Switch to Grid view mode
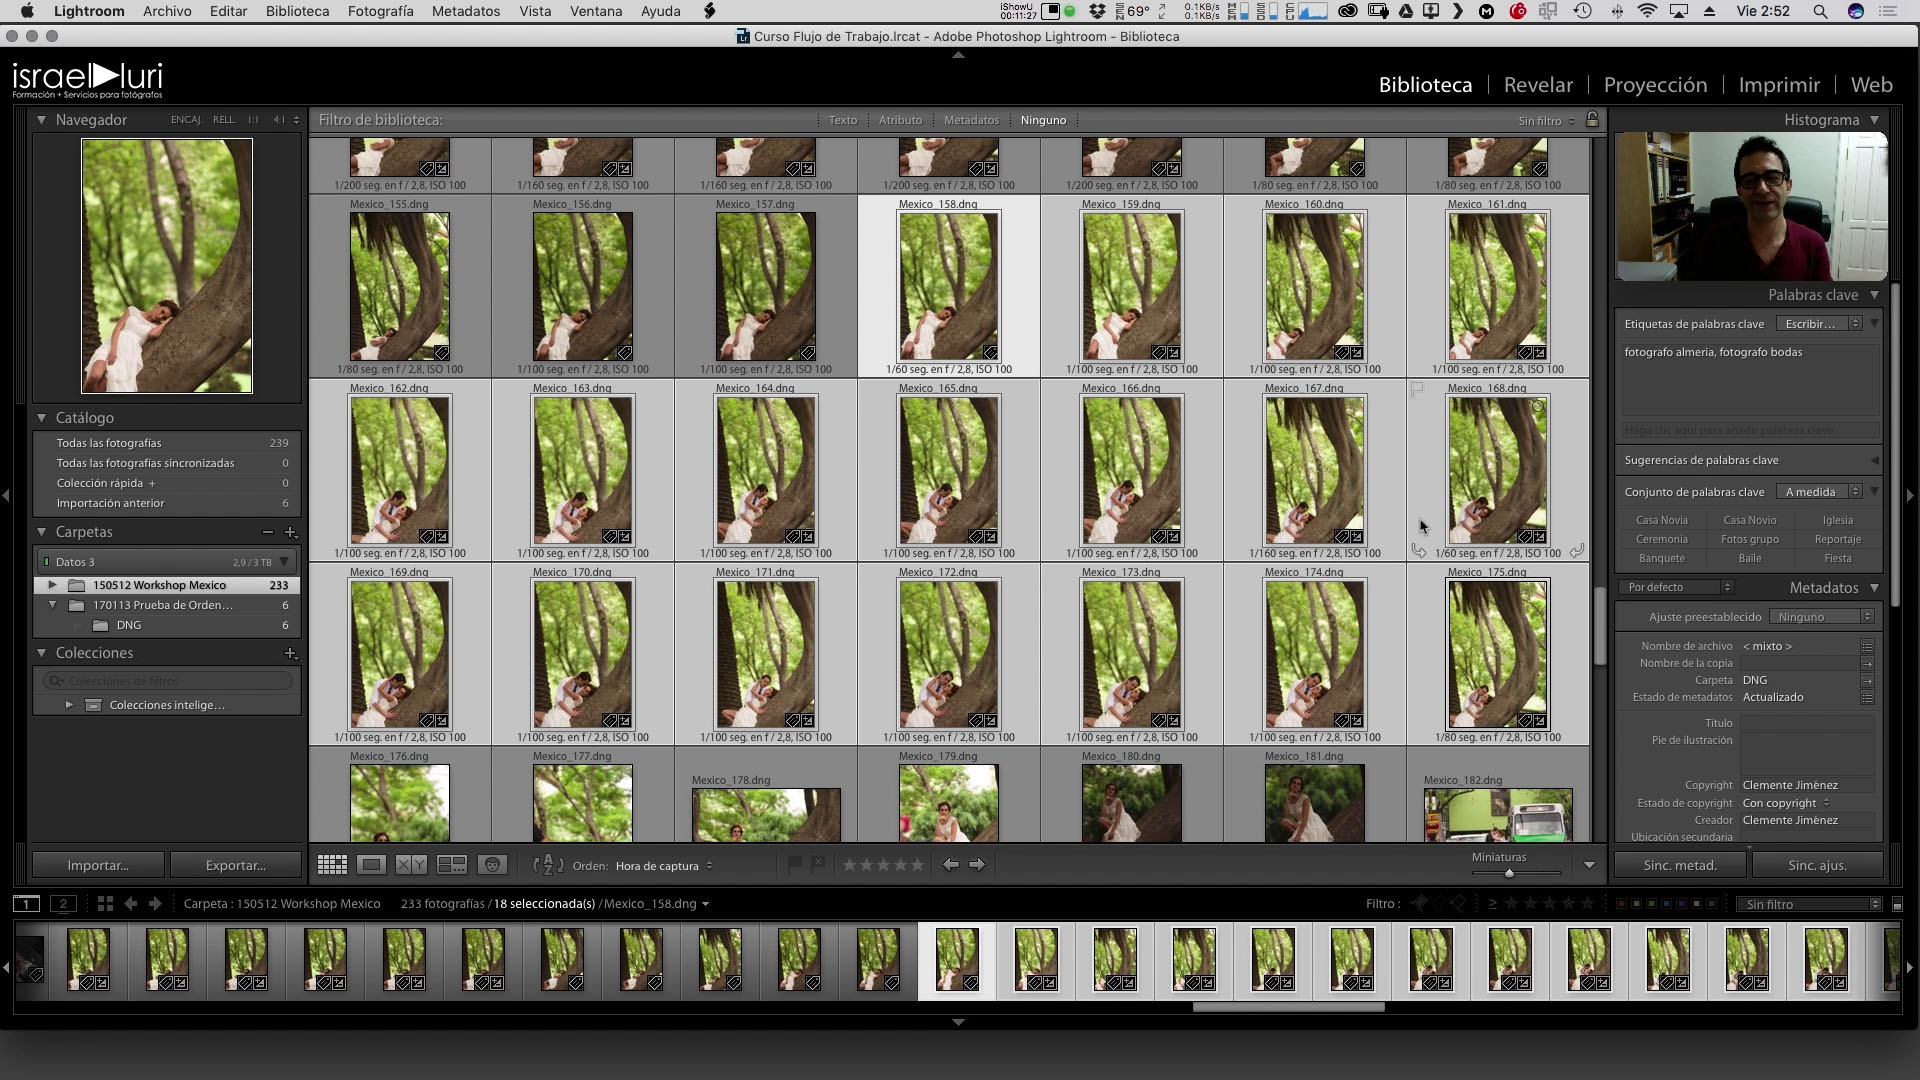 pos(332,865)
